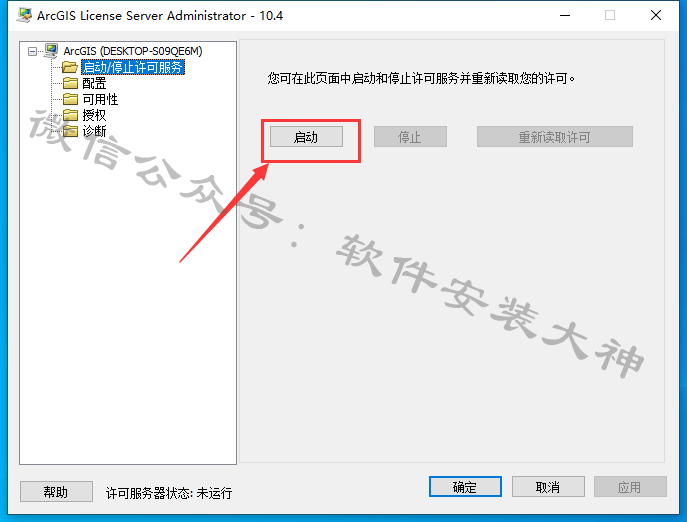Select the 启动/停止许可服务 tree item
Viewport: 687px width, 522px height.
click(133, 67)
